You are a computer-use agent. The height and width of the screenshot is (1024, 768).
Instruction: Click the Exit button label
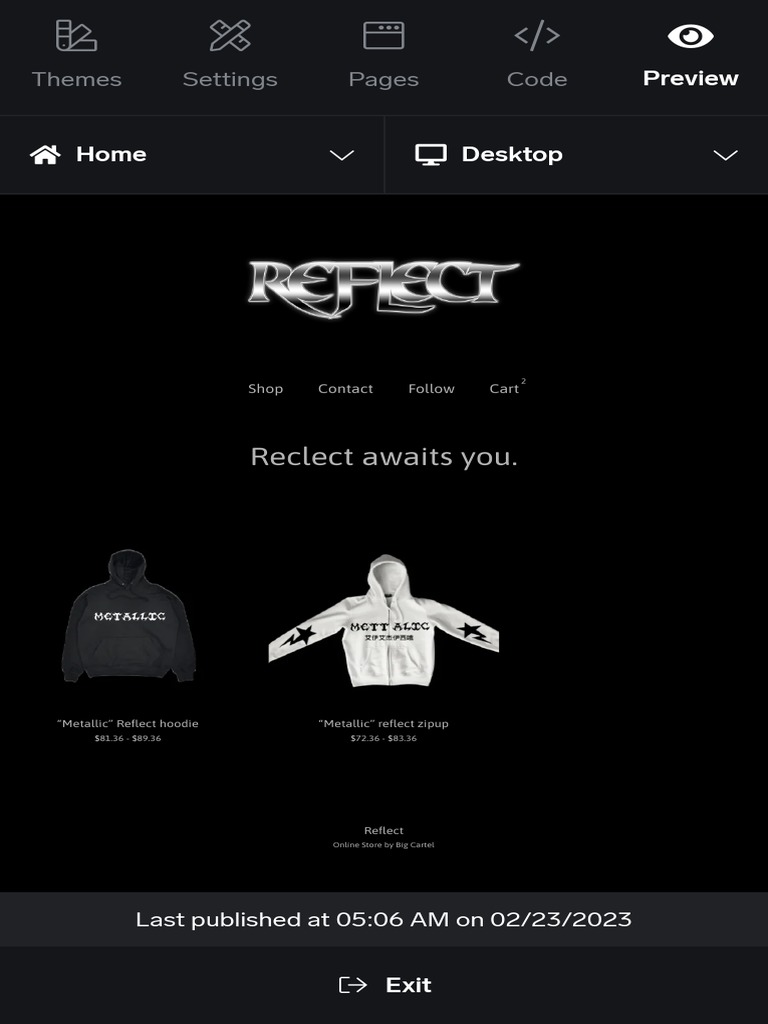[x=408, y=985]
